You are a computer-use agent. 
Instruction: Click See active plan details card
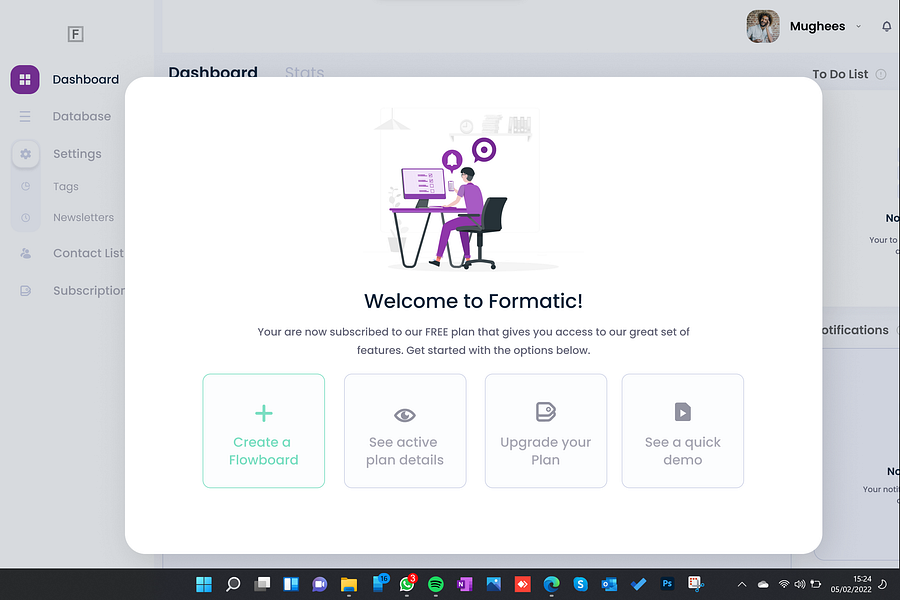click(x=405, y=431)
